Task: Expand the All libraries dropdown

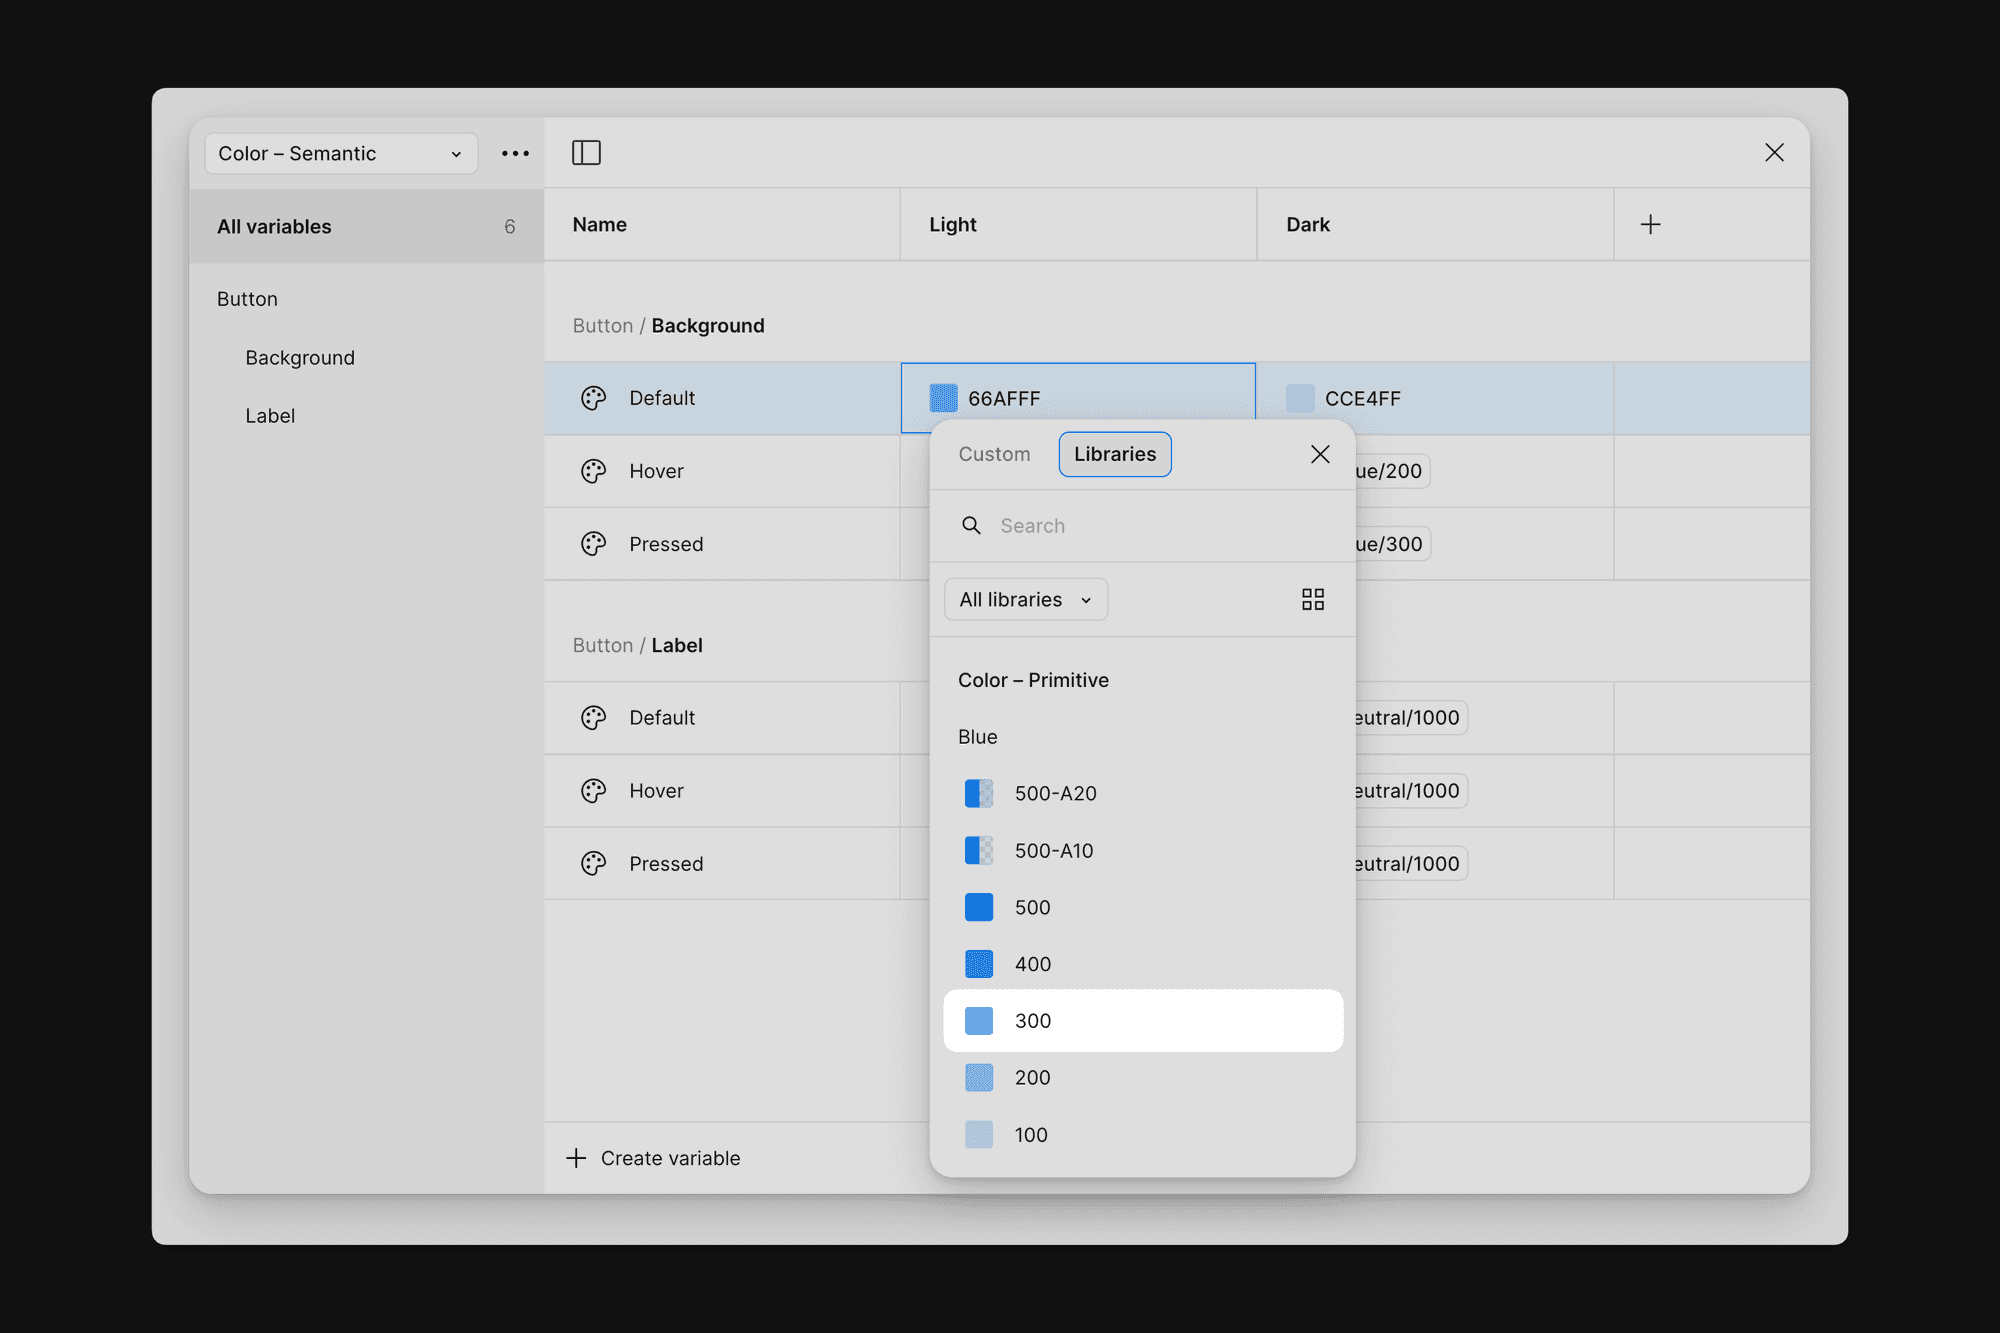Action: [x=1025, y=600]
